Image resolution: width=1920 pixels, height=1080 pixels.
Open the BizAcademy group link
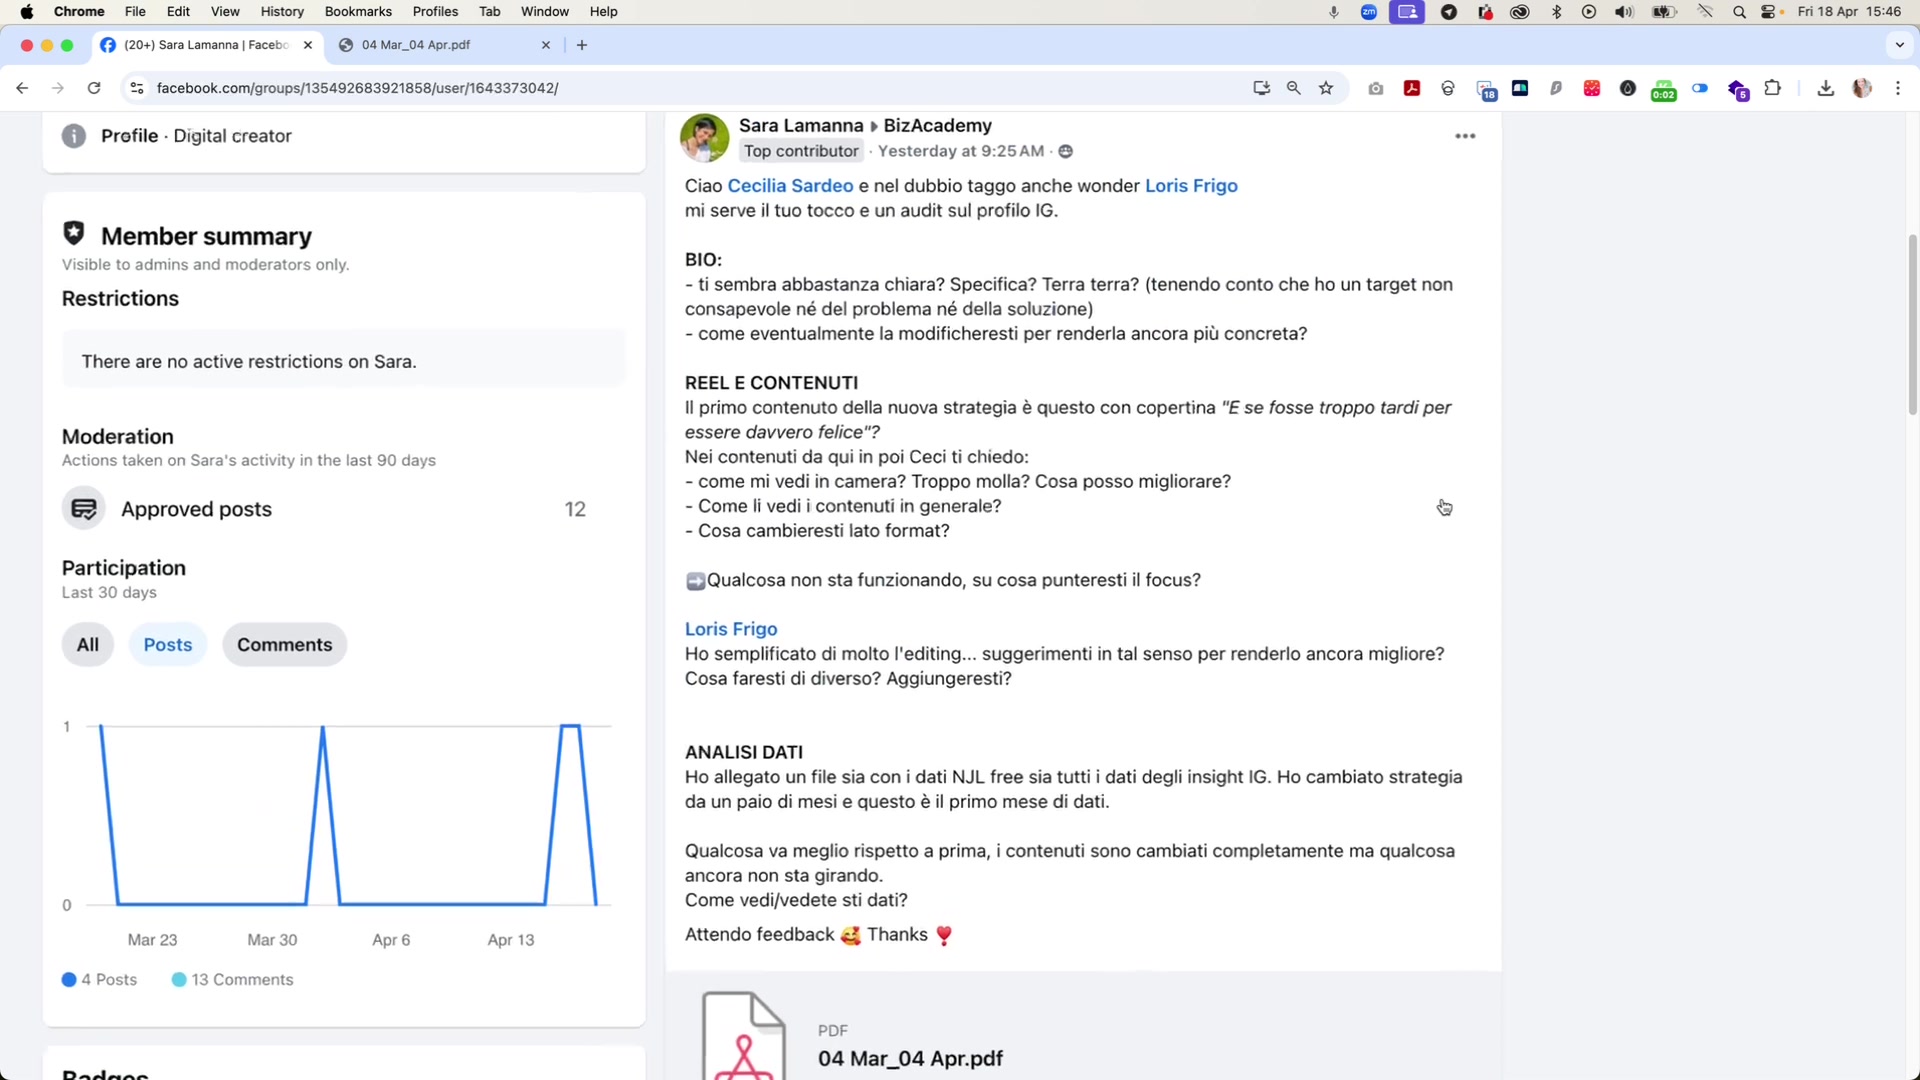click(937, 126)
